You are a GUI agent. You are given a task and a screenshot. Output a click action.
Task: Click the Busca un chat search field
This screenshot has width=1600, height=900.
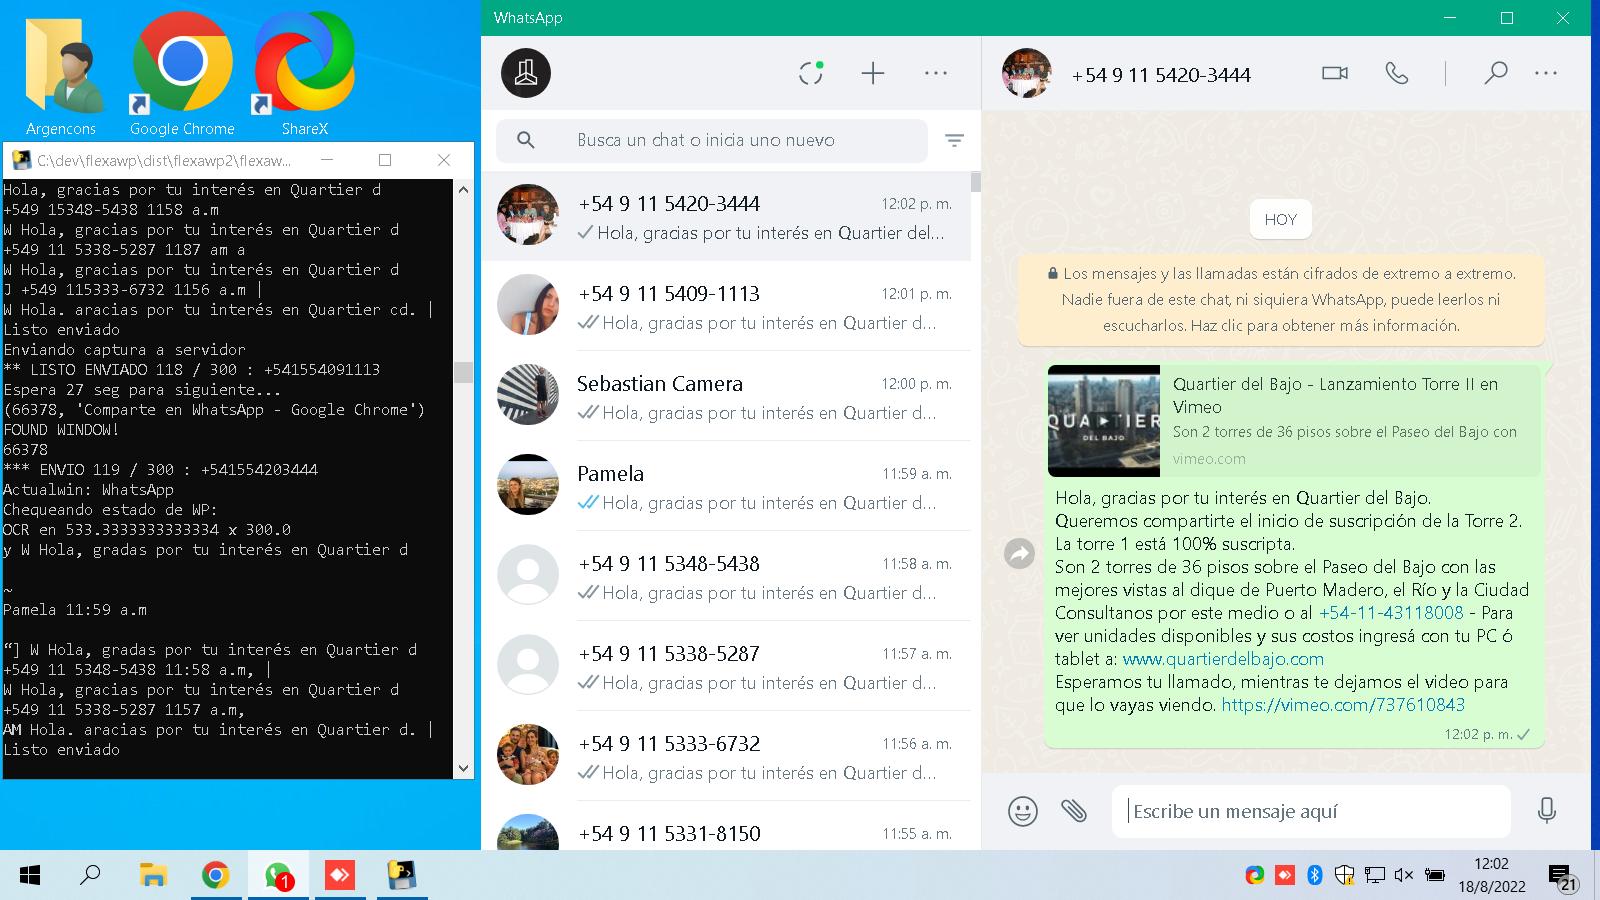point(712,140)
